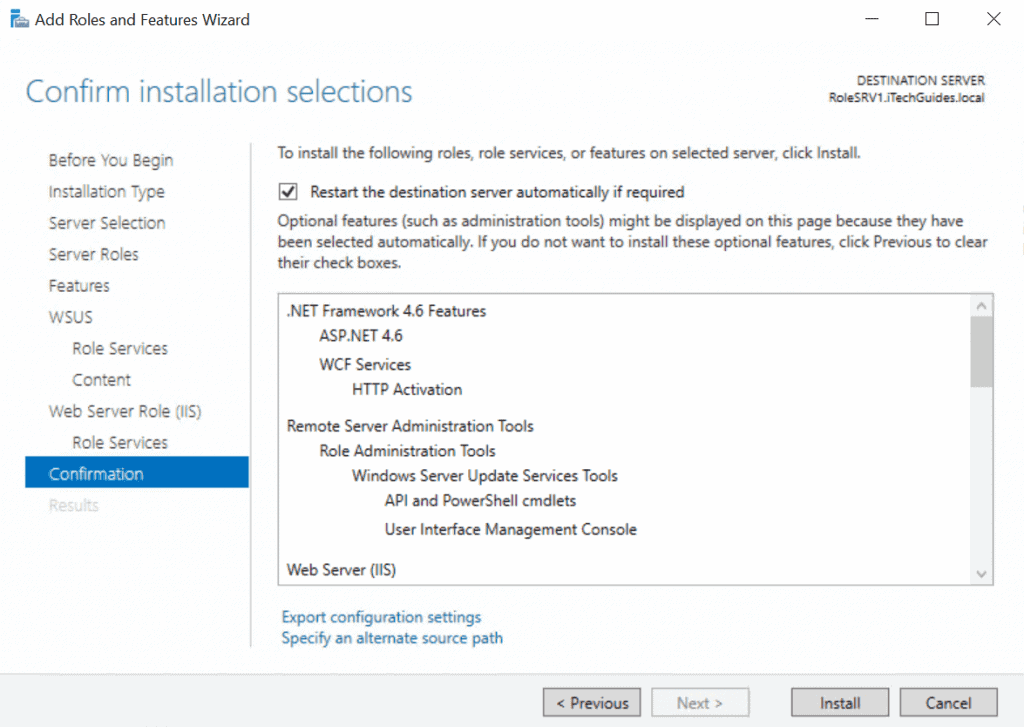Go to Features step
1024x727 pixels.
[79, 286]
